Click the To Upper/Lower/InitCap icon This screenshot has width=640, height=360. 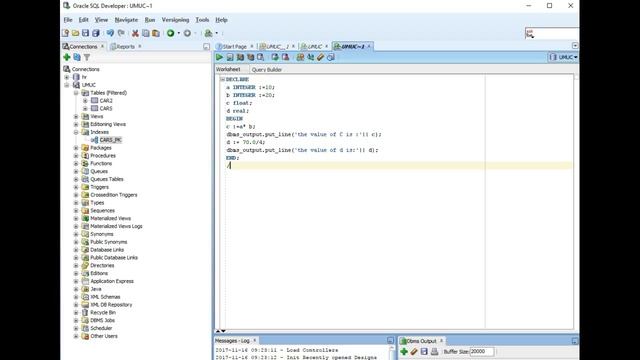[x=311, y=57]
